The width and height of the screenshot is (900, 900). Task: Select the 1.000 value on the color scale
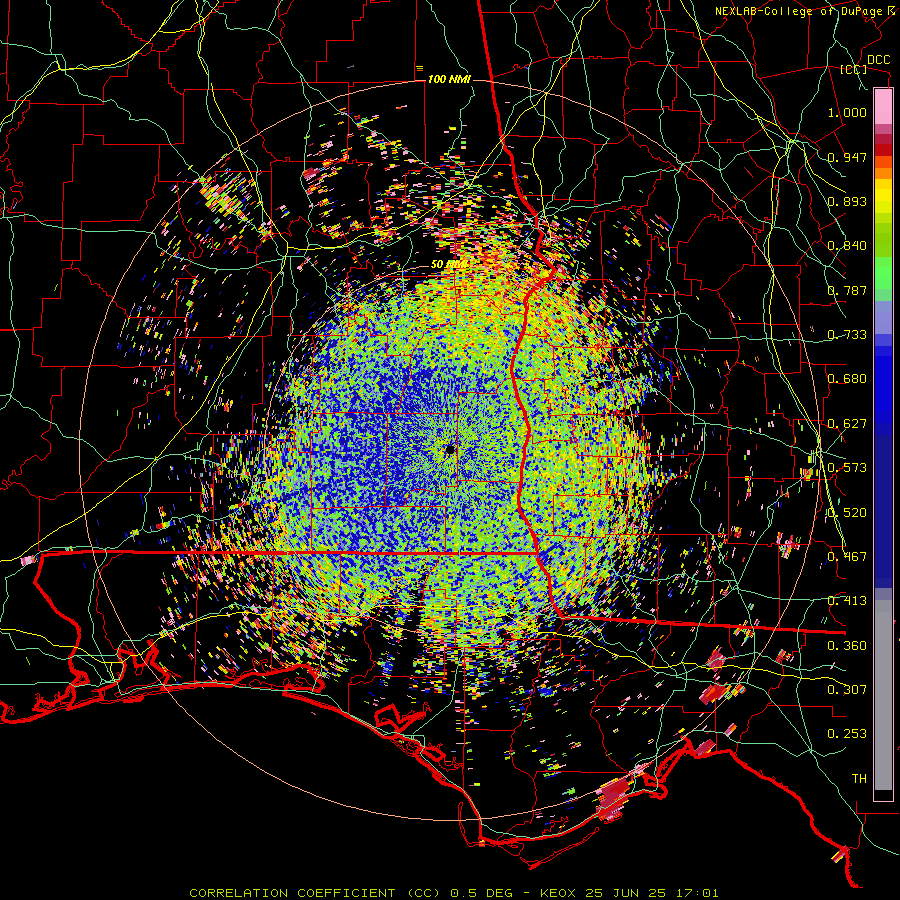[847, 112]
